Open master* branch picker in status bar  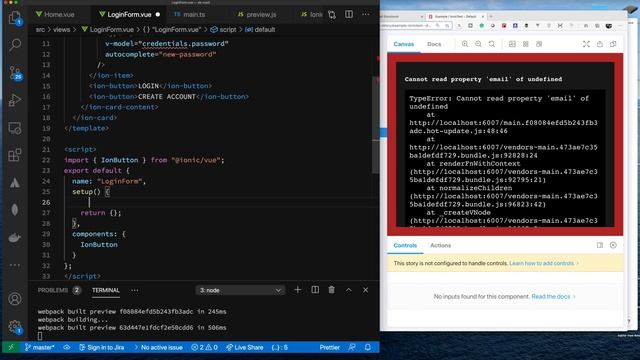pyautogui.click(x=39, y=347)
